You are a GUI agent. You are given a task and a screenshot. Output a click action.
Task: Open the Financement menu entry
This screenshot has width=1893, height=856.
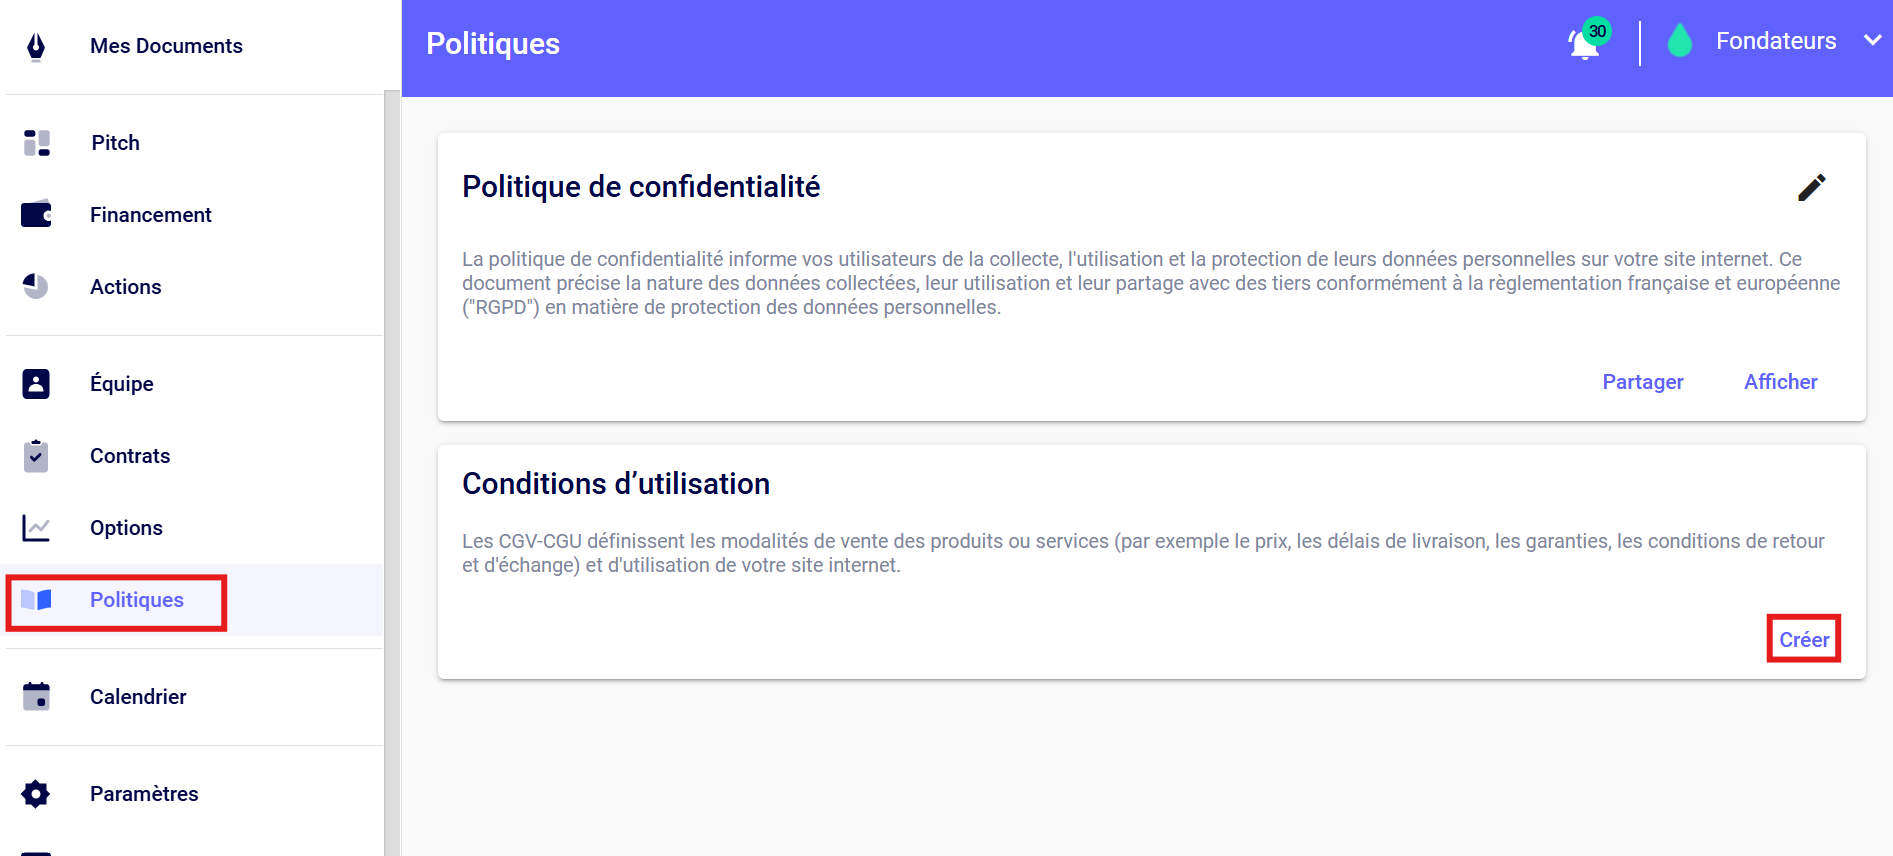tap(151, 215)
